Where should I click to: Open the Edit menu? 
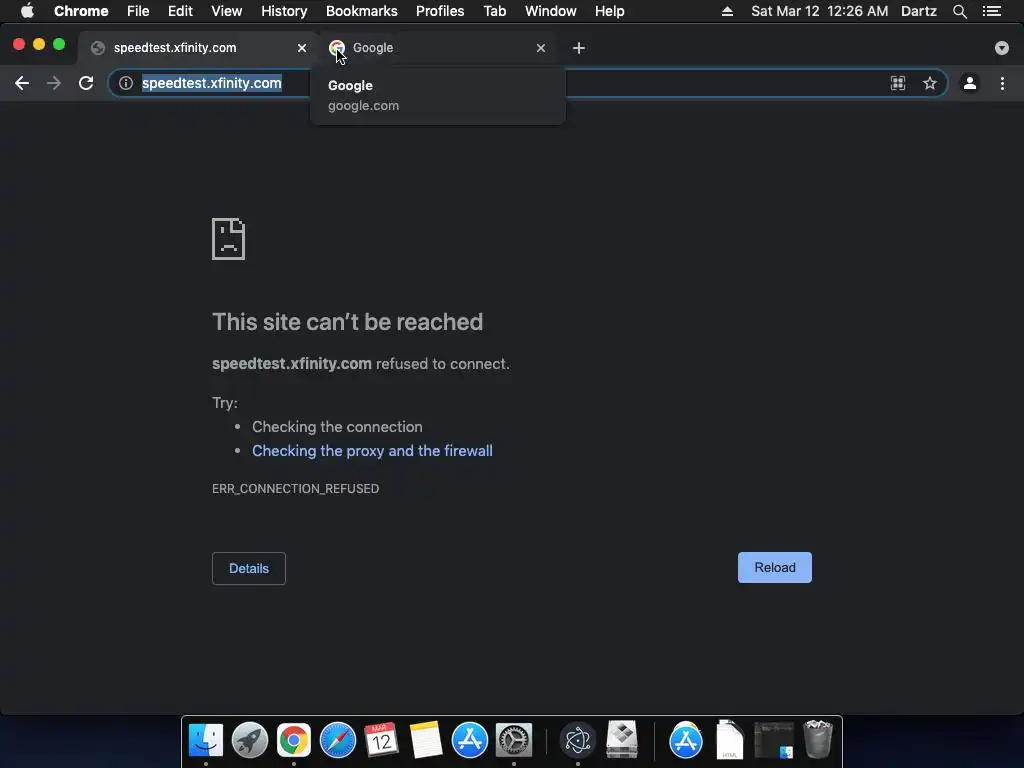[180, 11]
